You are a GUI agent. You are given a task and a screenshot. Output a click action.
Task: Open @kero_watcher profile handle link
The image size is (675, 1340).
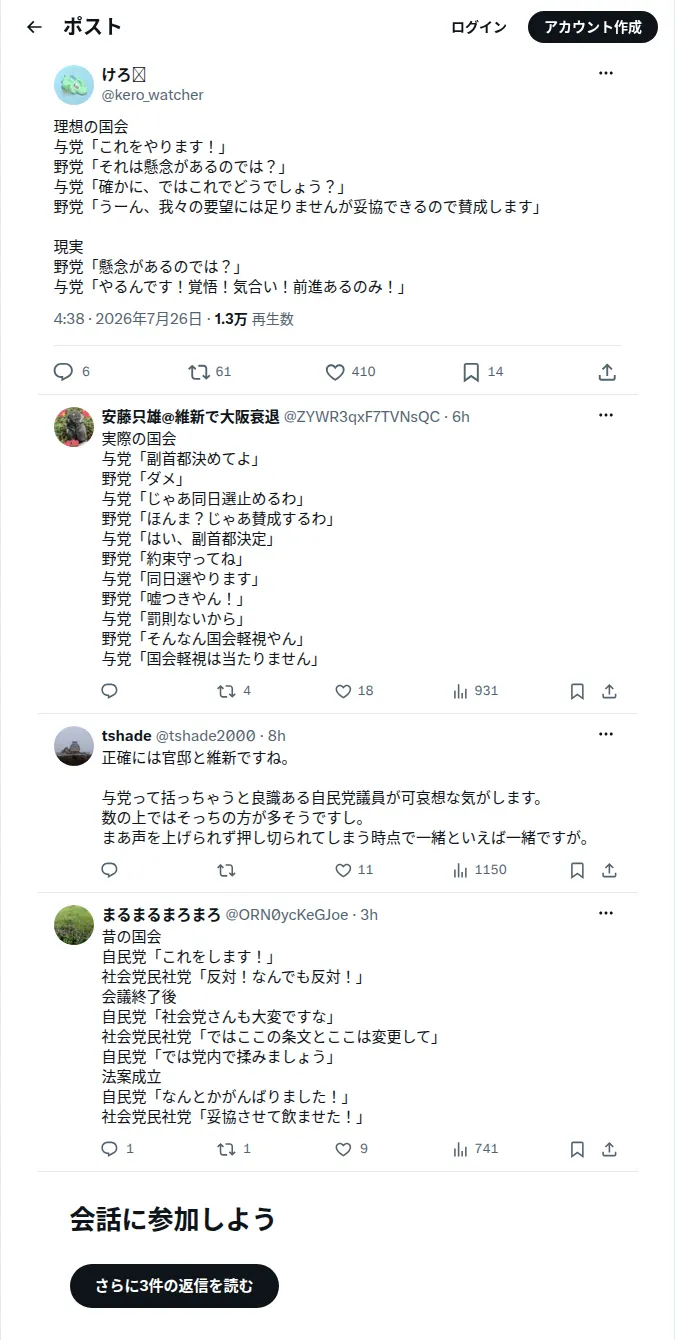(152, 95)
